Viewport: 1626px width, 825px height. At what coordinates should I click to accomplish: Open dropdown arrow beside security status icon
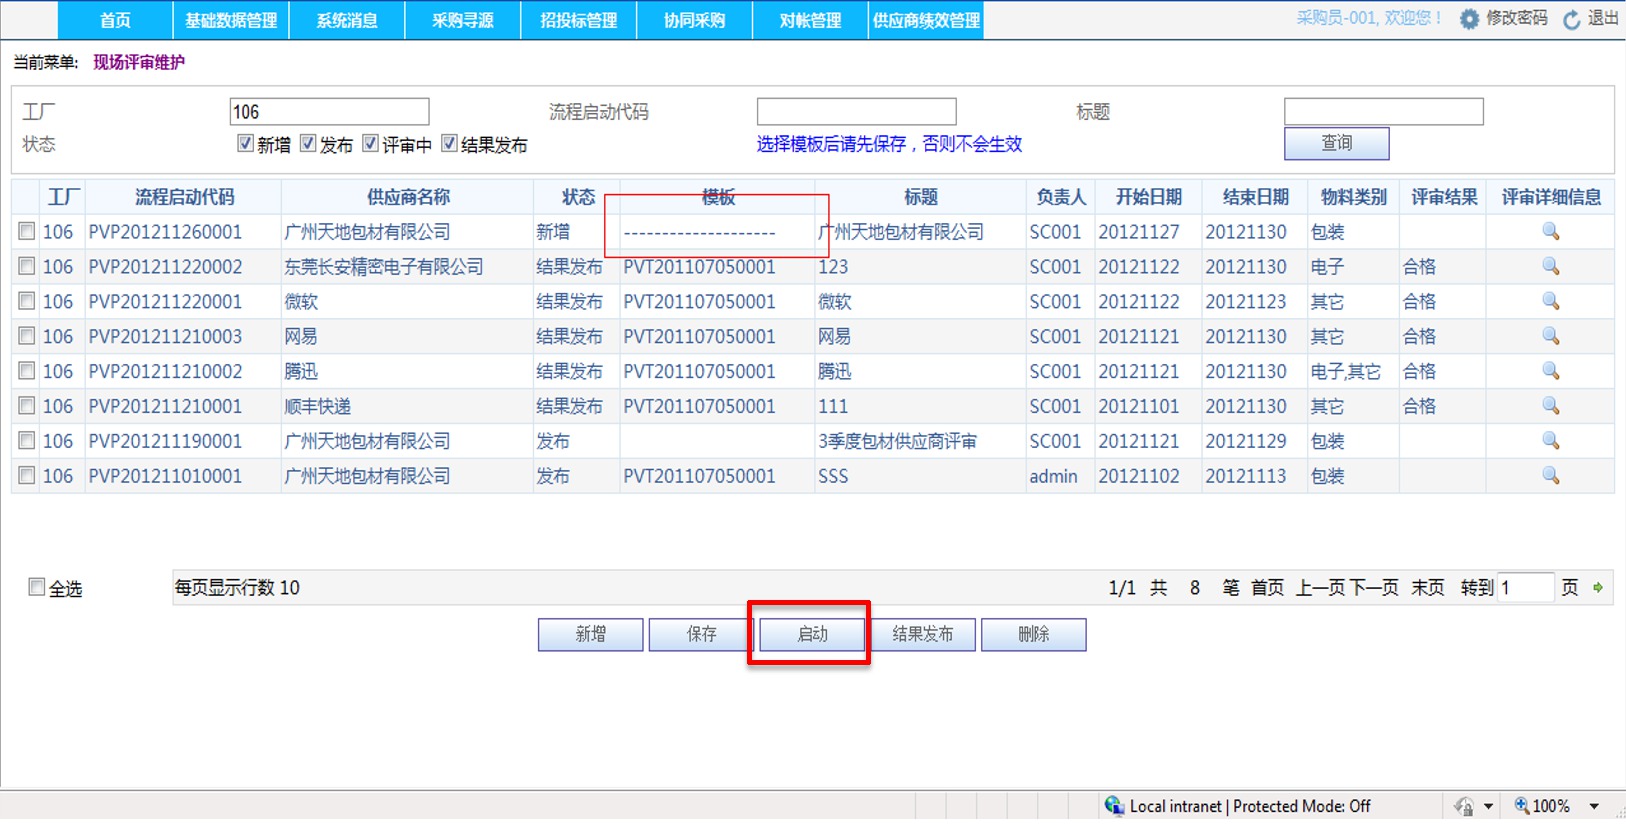1489,806
